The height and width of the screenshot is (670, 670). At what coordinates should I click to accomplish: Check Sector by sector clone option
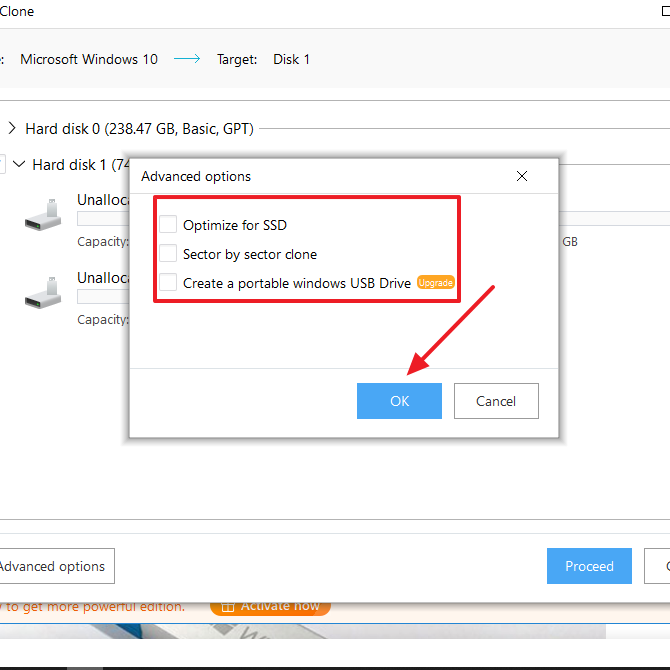[168, 253]
